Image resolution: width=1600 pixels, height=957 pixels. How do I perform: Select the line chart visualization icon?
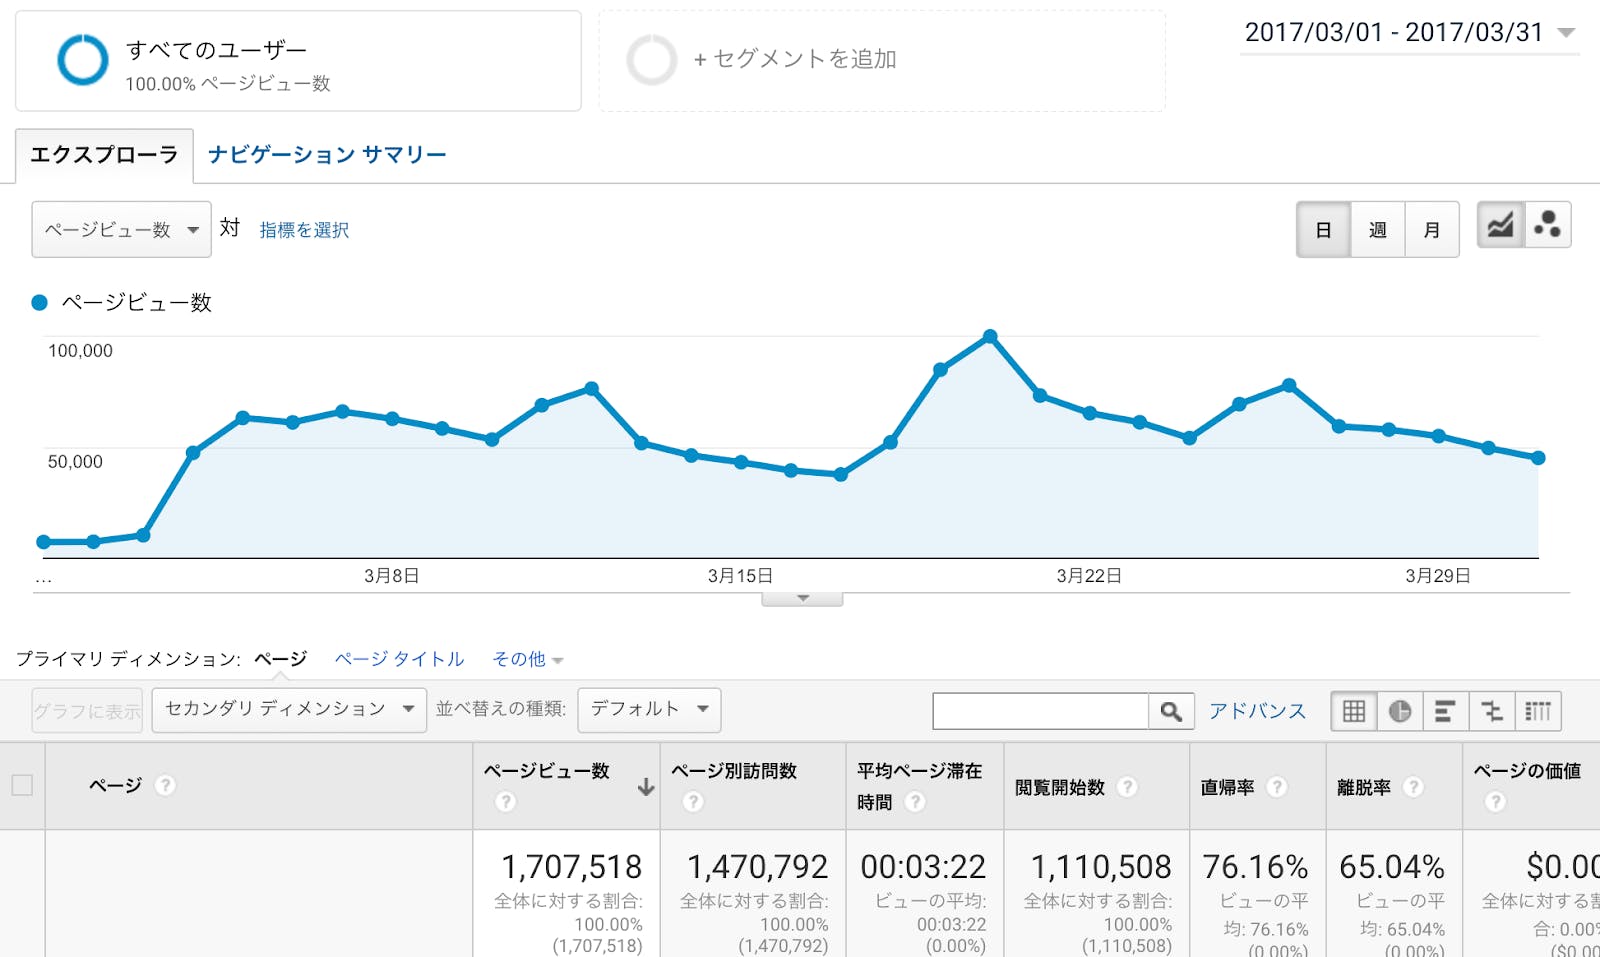(x=1498, y=226)
